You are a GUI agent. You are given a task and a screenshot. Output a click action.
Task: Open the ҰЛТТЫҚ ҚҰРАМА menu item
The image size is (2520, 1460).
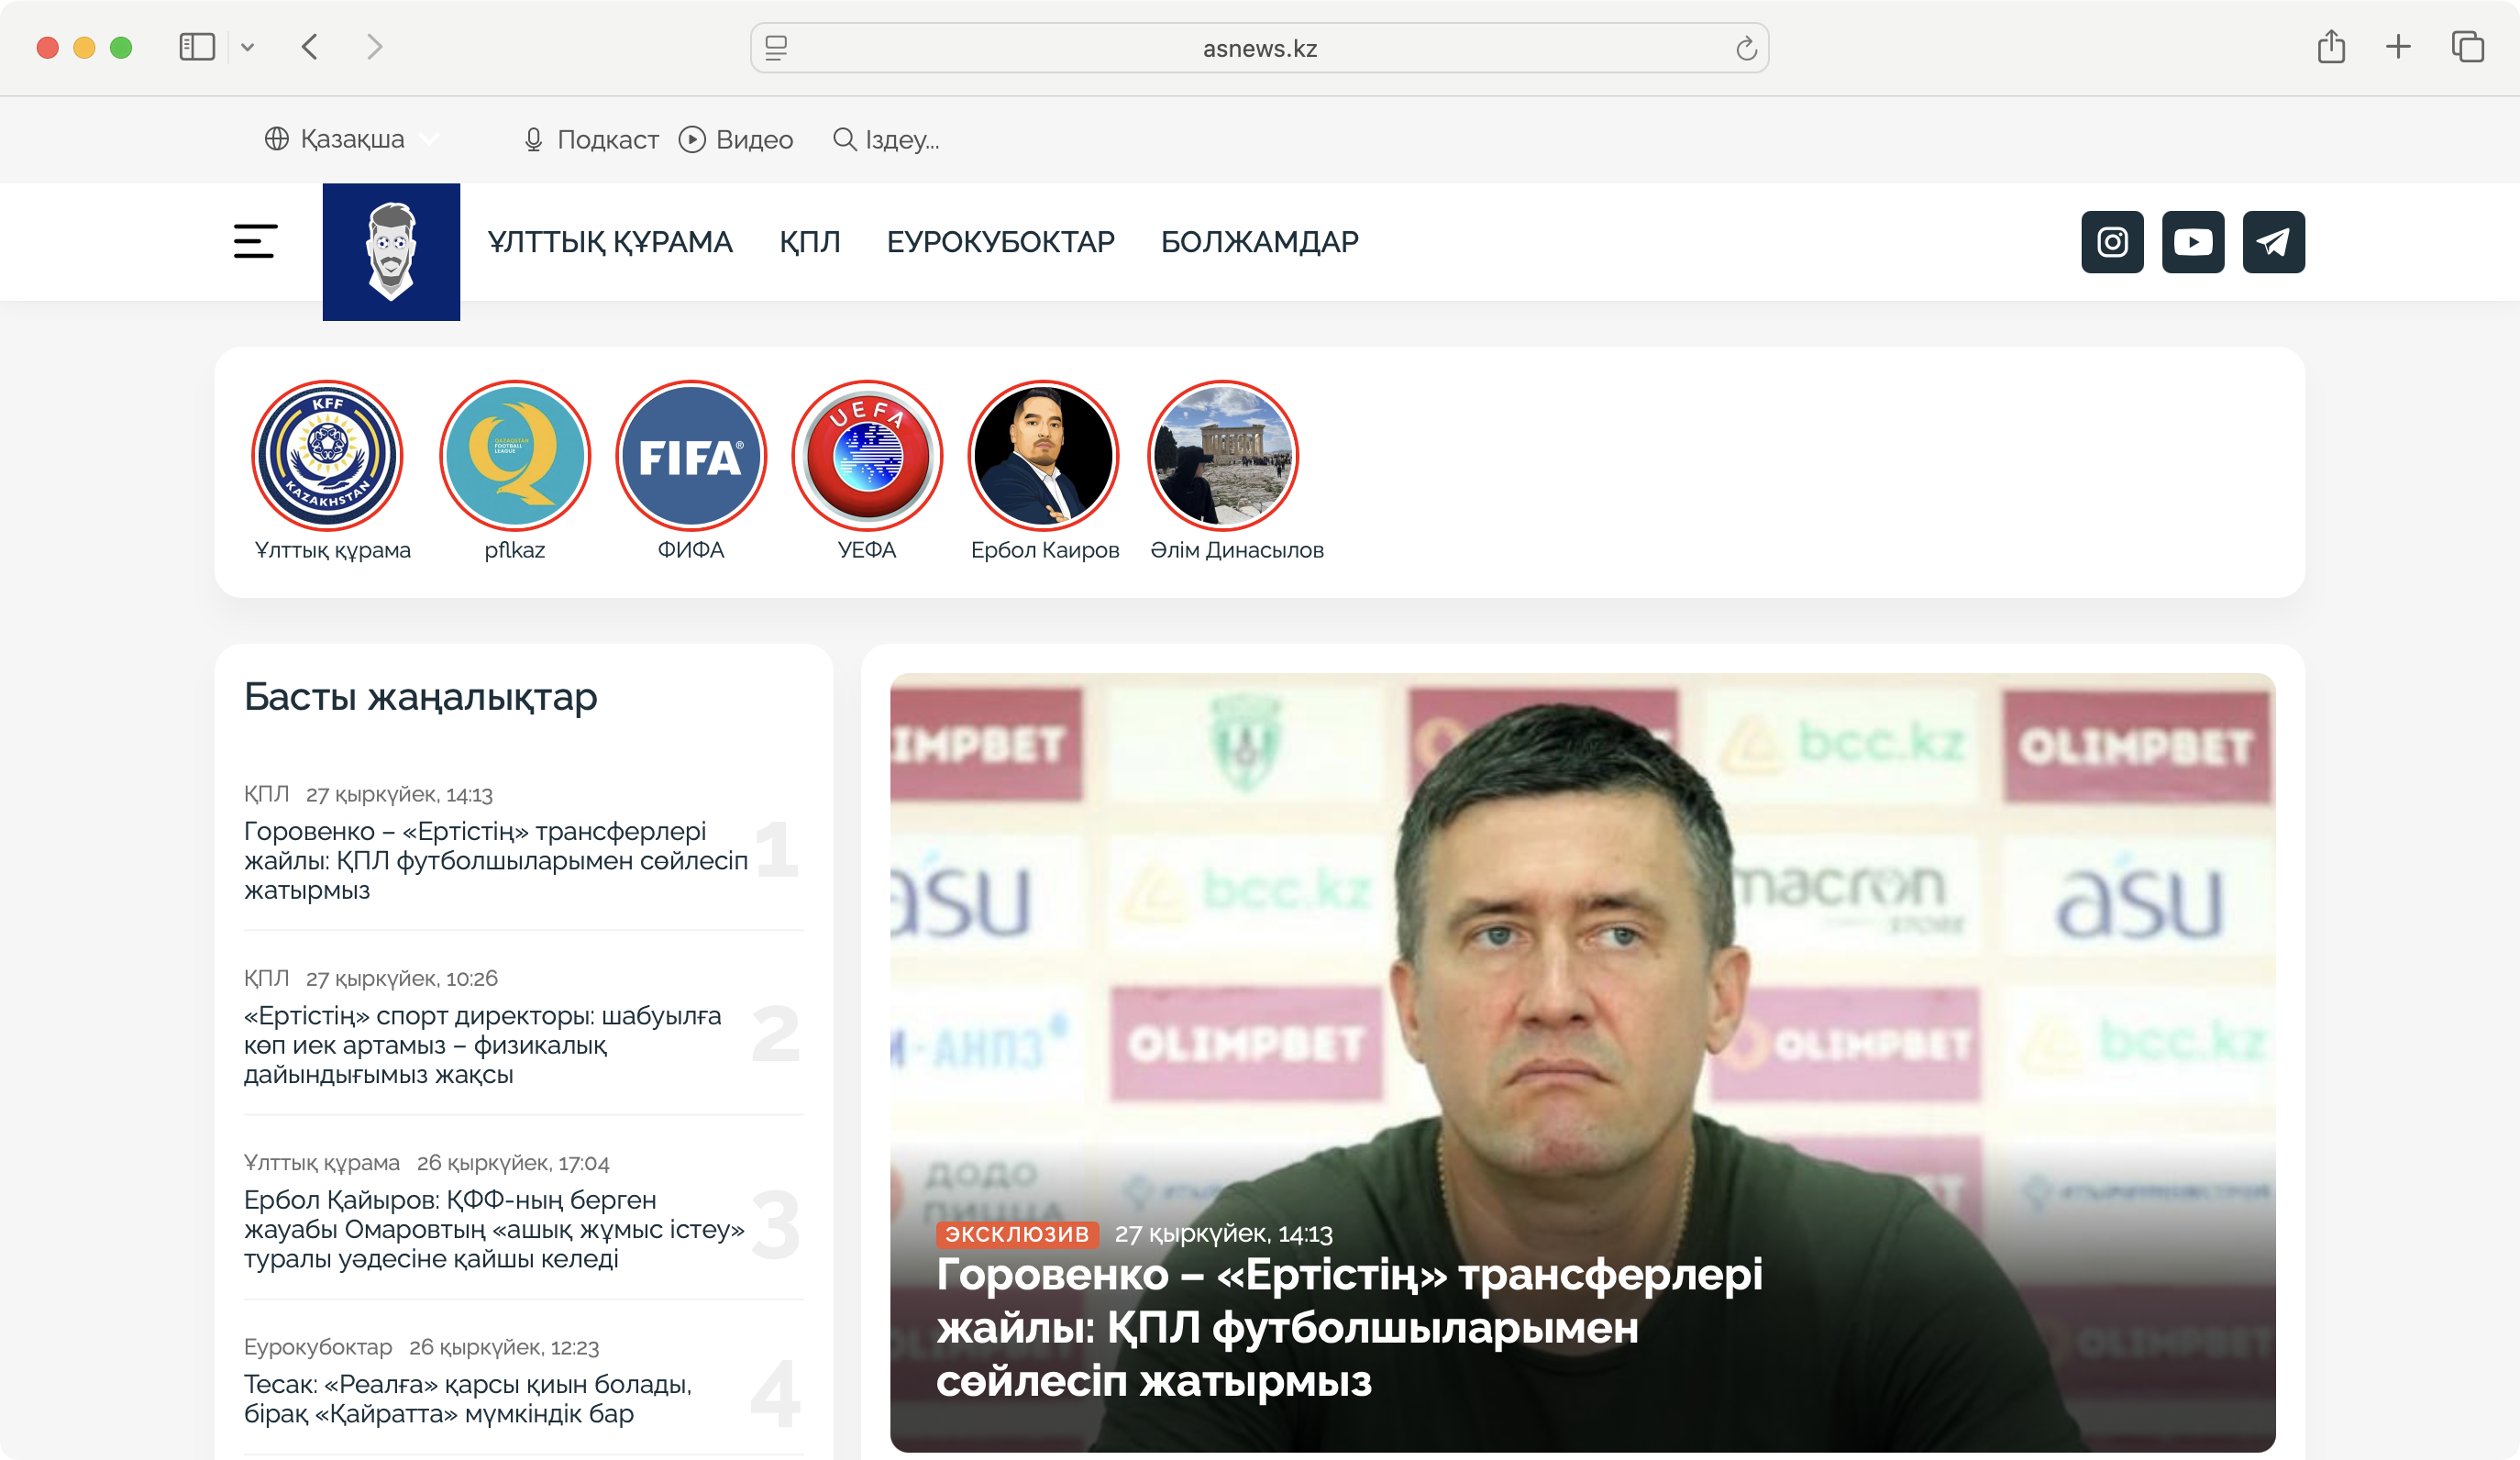tap(610, 242)
